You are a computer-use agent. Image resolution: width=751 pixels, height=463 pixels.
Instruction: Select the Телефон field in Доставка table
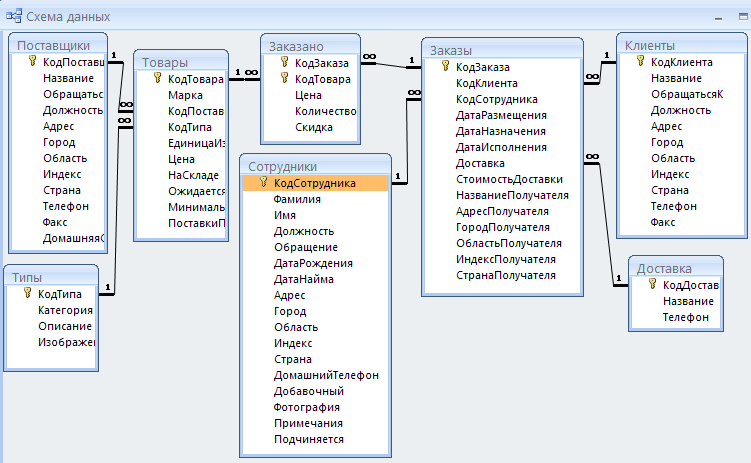[685, 317]
